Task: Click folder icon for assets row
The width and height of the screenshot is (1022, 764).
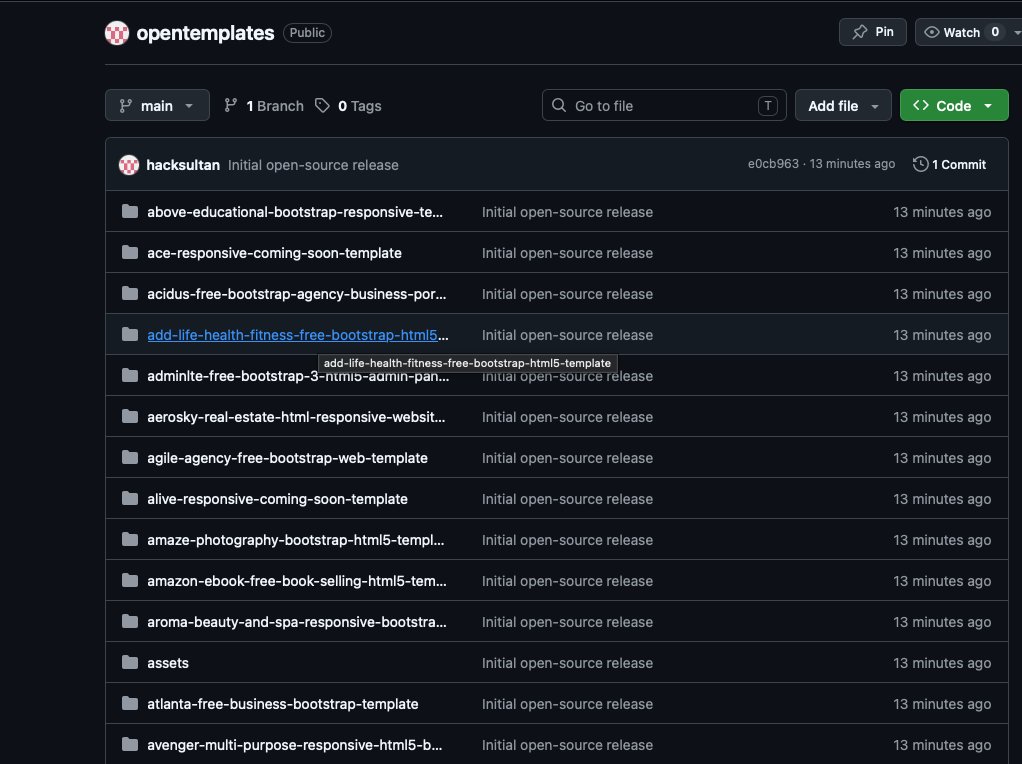Action: click(130, 664)
